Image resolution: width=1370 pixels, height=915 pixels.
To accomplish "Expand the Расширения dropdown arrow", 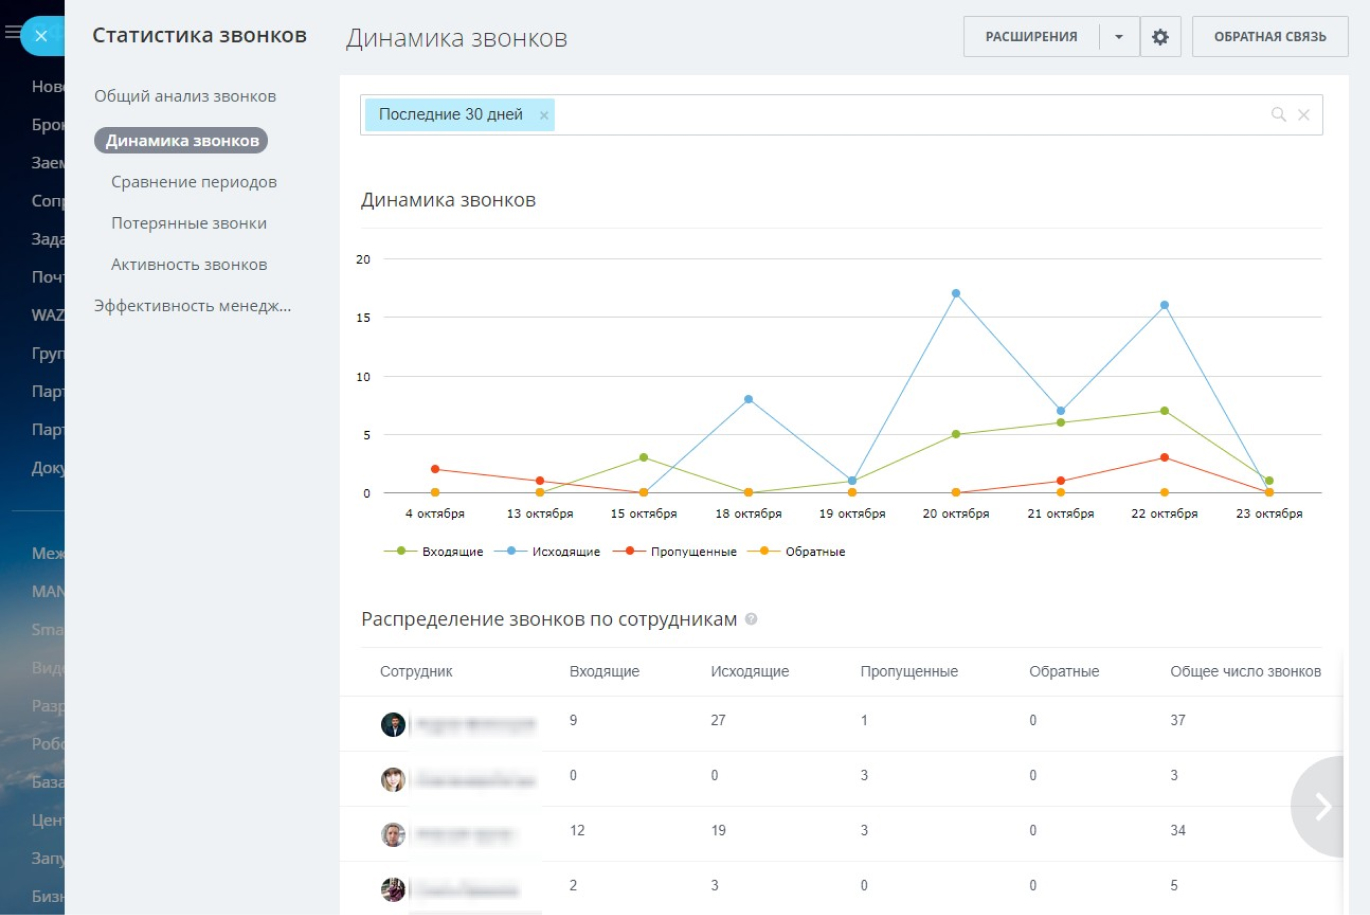I will click(x=1119, y=37).
